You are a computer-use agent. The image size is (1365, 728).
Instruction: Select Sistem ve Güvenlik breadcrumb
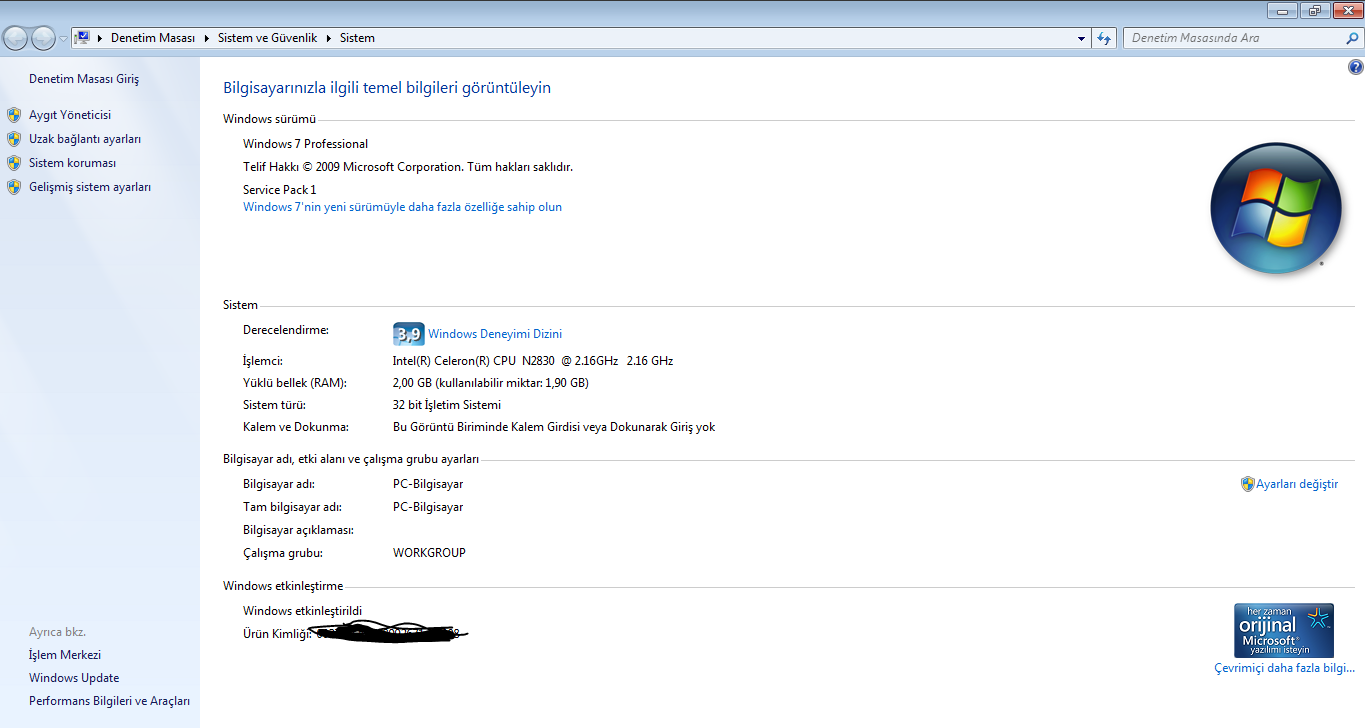267,38
